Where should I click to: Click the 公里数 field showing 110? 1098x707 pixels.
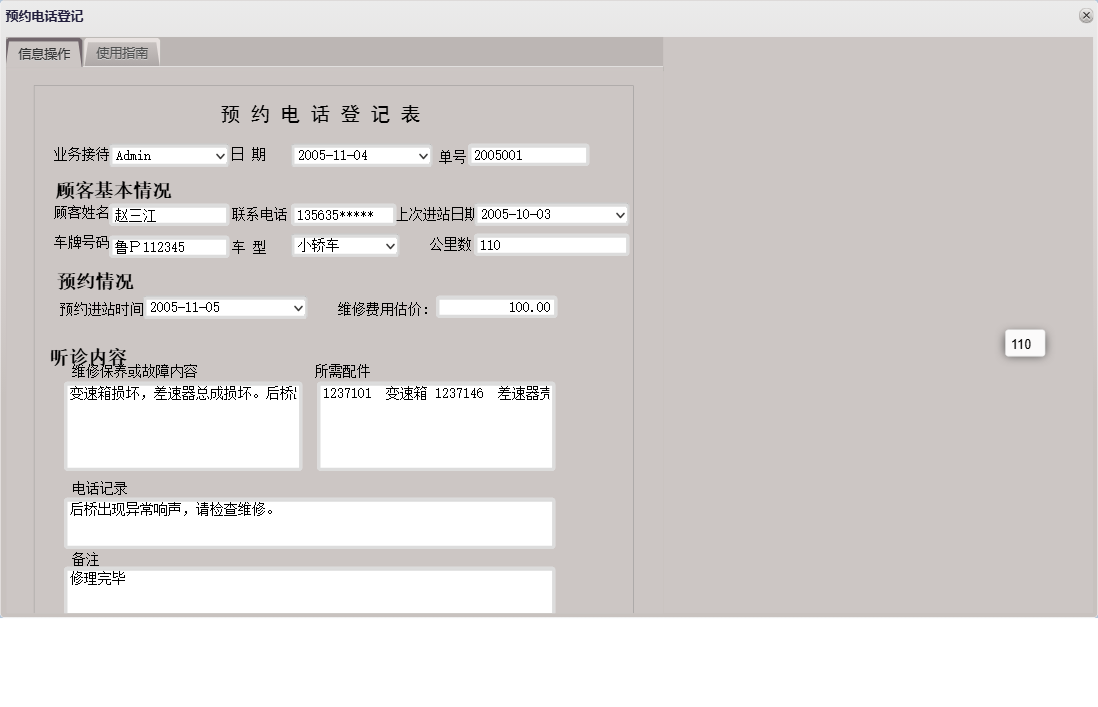coord(553,245)
